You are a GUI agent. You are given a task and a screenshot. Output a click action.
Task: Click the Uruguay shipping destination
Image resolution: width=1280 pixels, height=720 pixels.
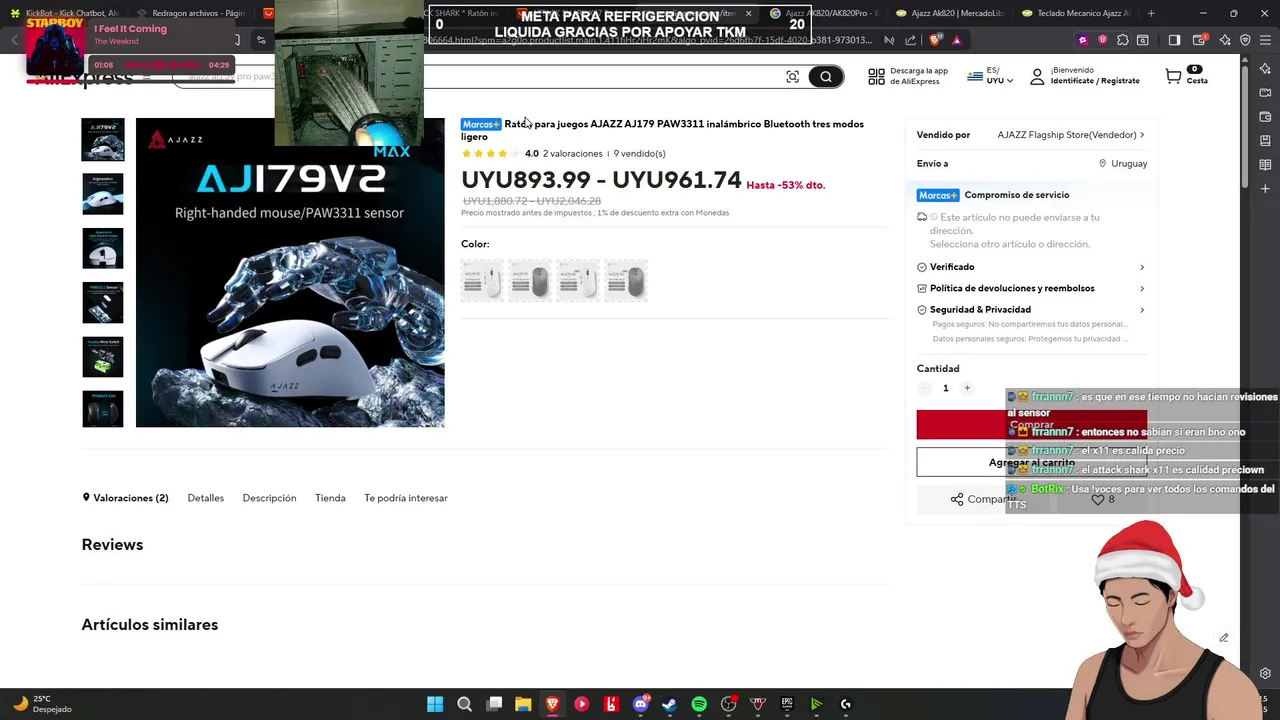click(x=1123, y=163)
